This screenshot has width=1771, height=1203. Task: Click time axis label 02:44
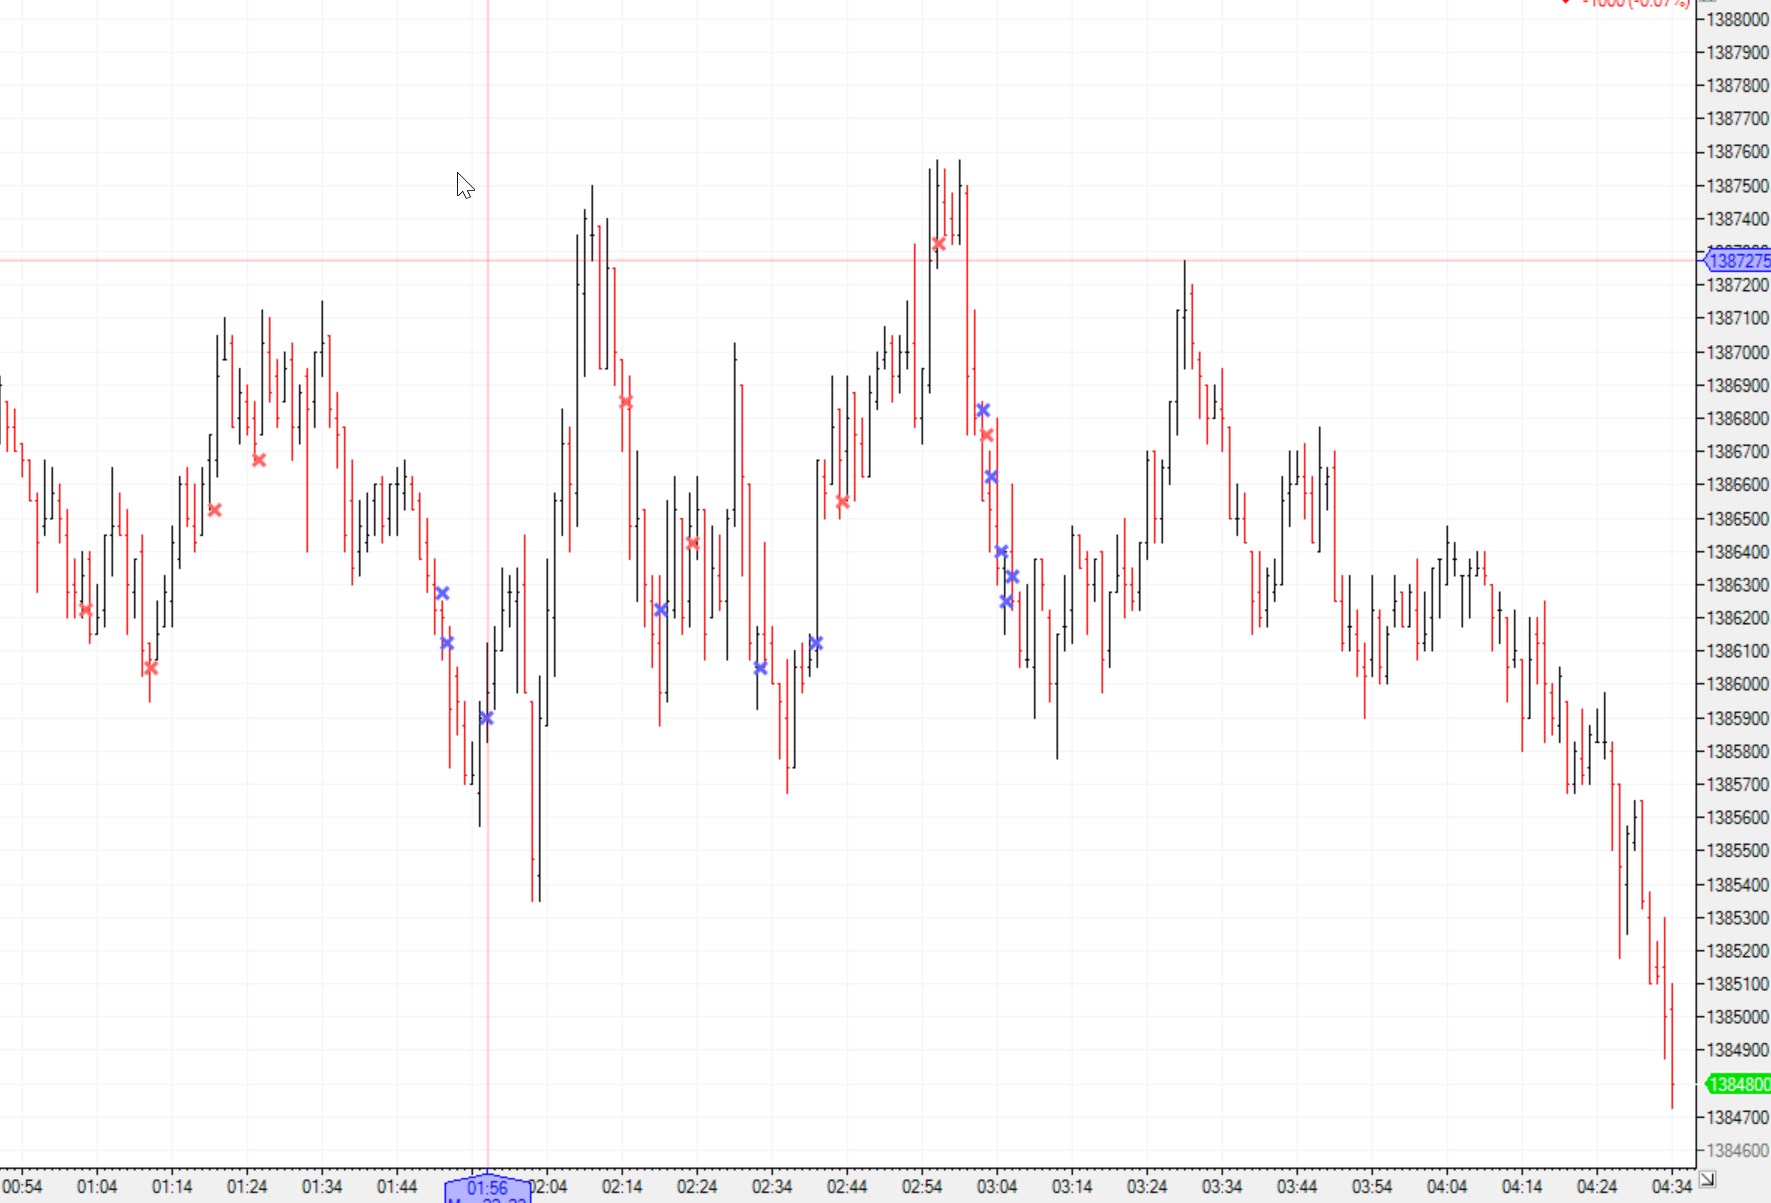(847, 1187)
